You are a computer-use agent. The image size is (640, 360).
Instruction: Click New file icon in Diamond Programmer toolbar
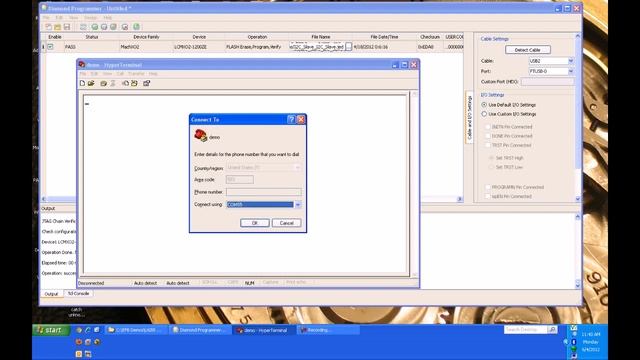(49, 27)
